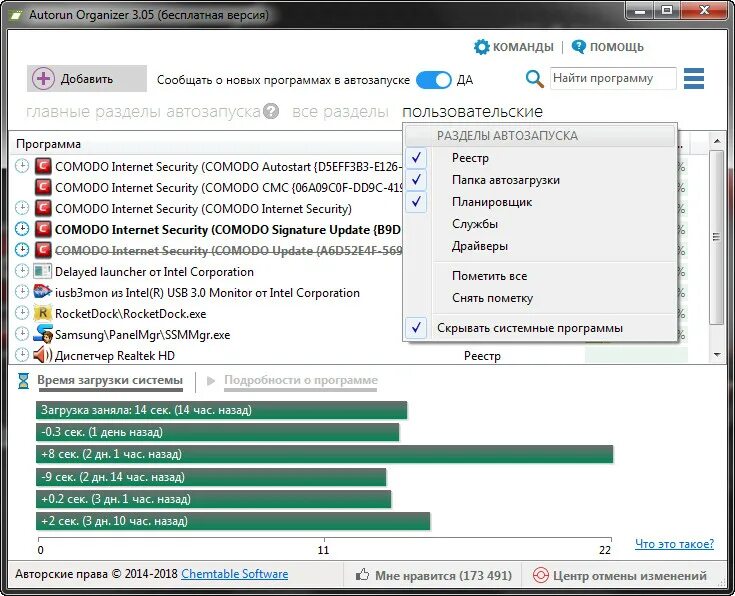735x596 pixels.
Task: Click the gear icon next to КОМАНДЫ
Action: tap(481, 47)
